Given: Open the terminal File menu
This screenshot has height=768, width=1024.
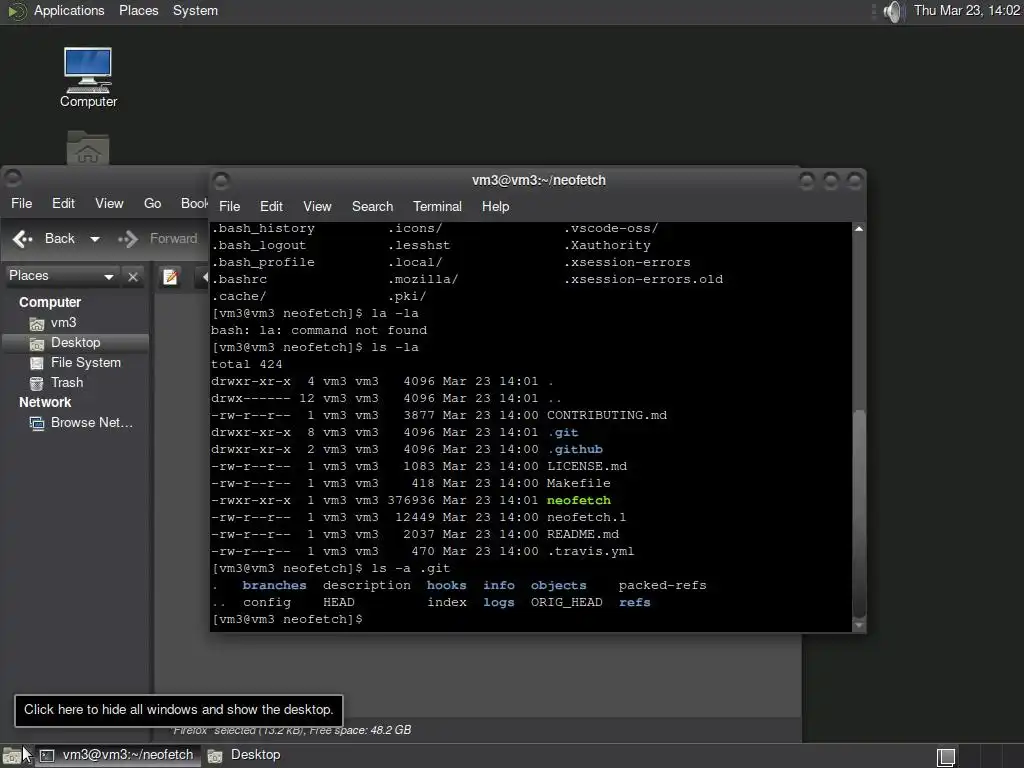Looking at the screenshot, I should [x=229, y=206].
